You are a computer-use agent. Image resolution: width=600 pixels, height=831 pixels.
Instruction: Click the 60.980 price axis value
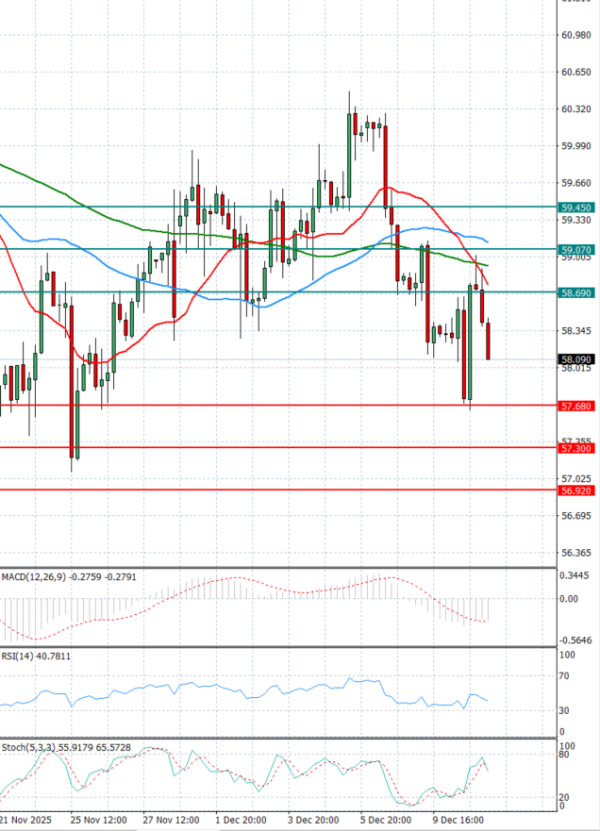click(574, 36)
